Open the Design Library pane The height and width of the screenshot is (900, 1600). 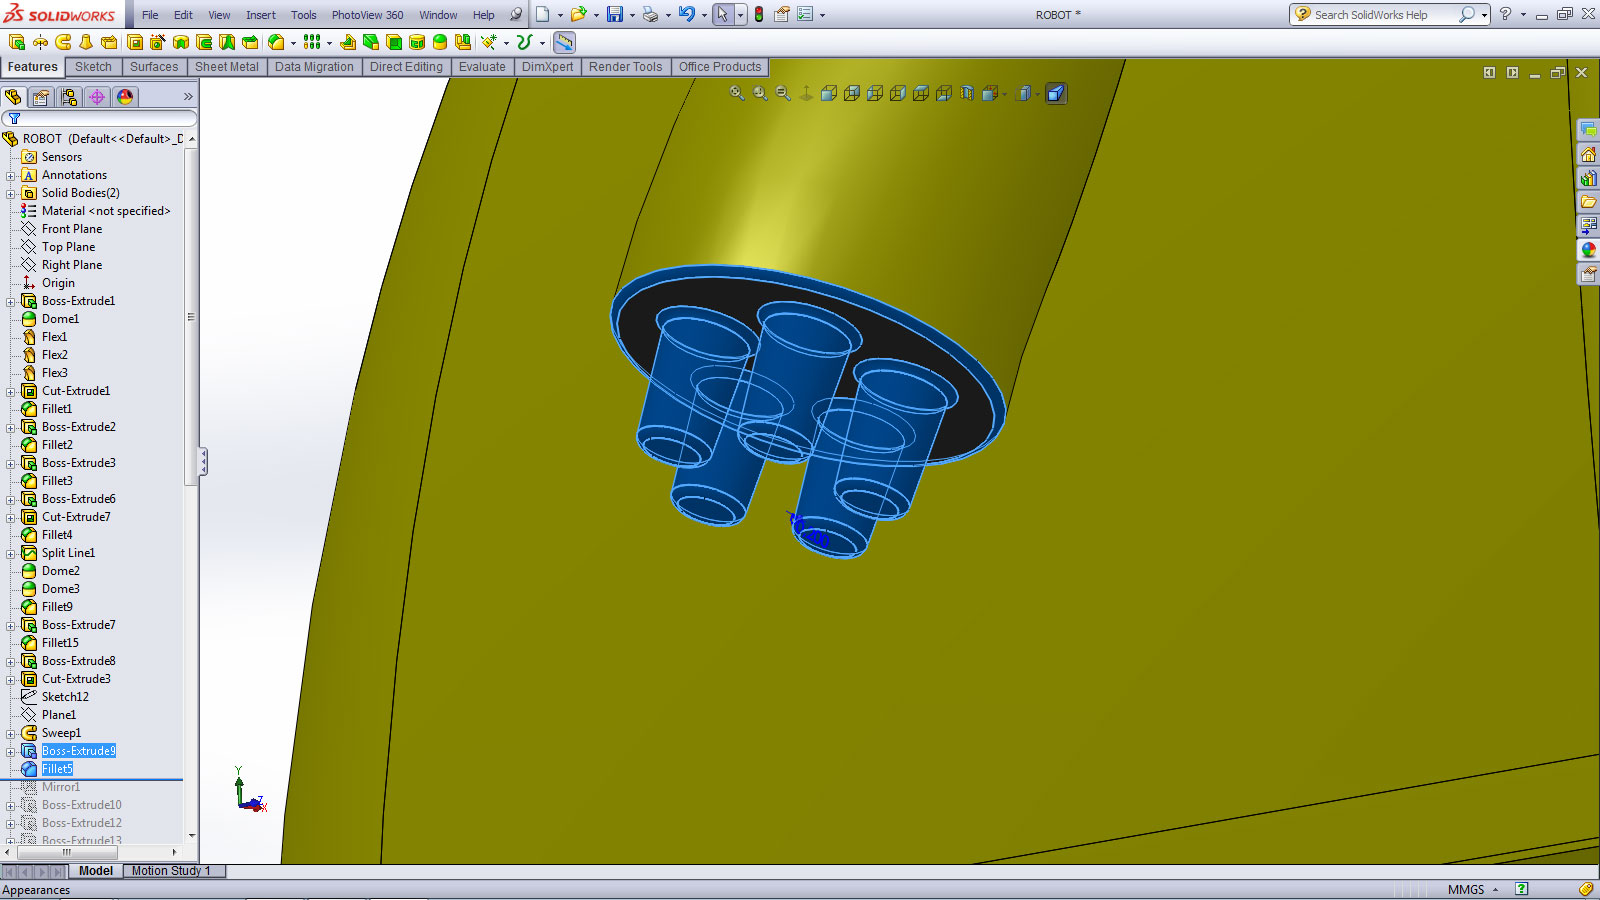coord(1588,178)
